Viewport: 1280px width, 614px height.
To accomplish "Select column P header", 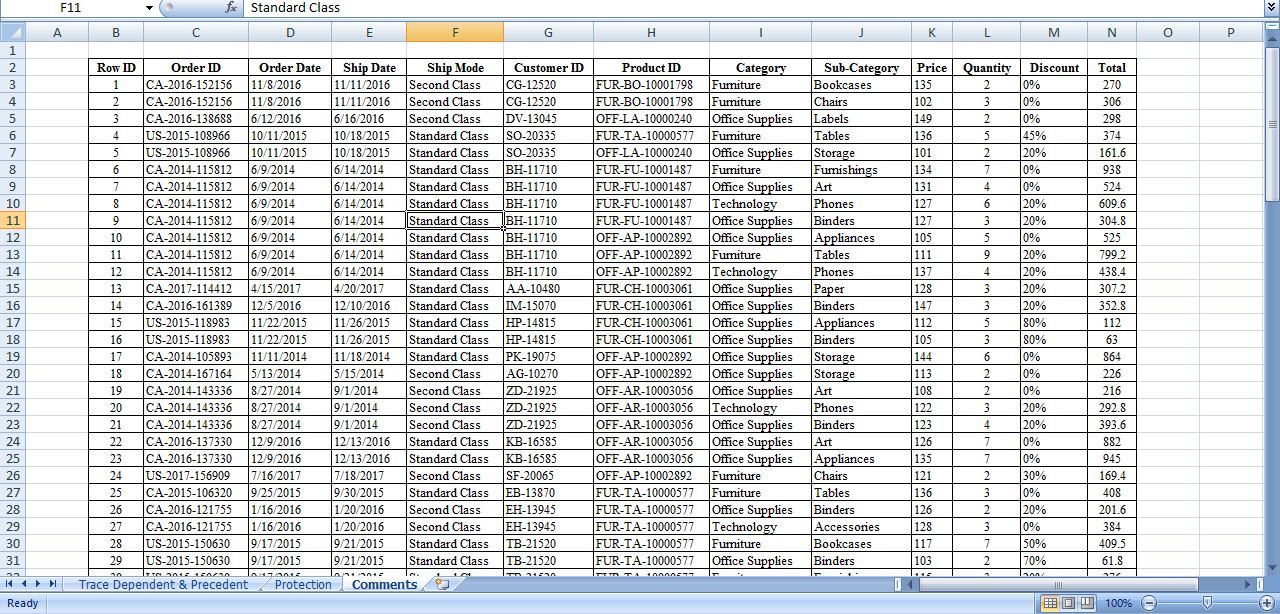I will tap(1231, 32).
